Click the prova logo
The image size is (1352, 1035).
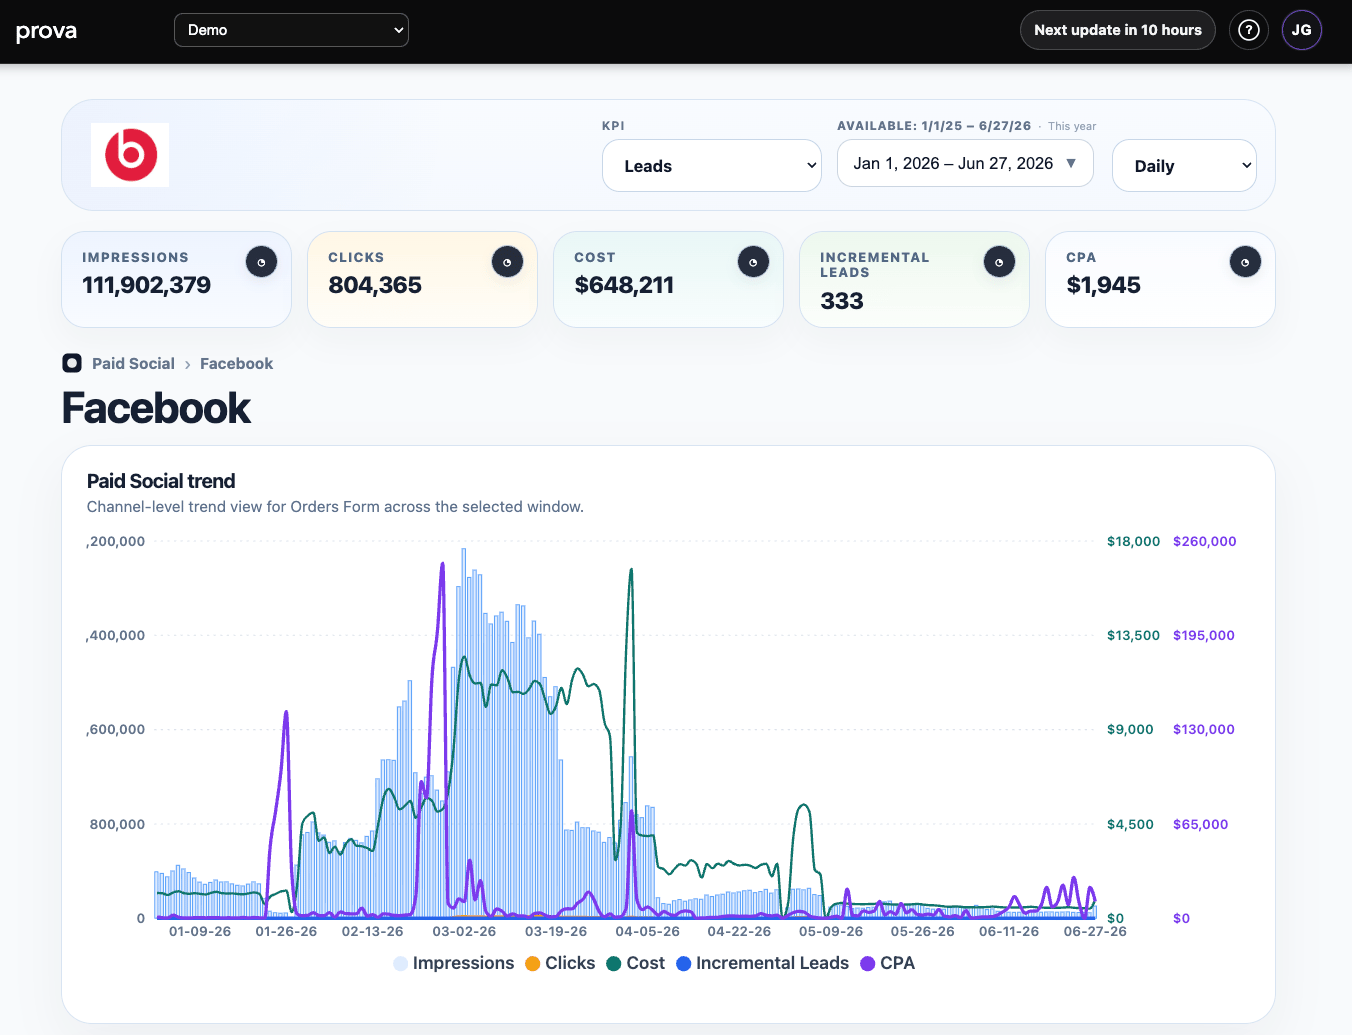tap(46, 31)
